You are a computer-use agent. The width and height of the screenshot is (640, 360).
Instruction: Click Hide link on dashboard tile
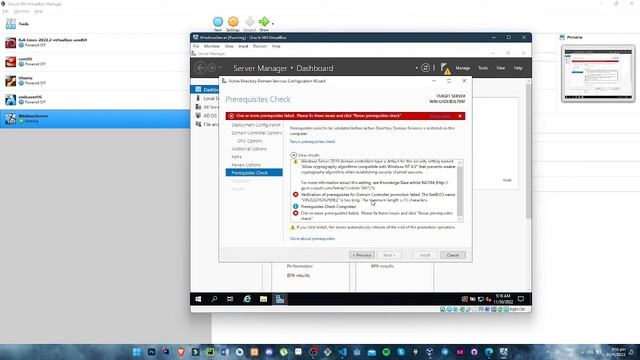[507, 180]
